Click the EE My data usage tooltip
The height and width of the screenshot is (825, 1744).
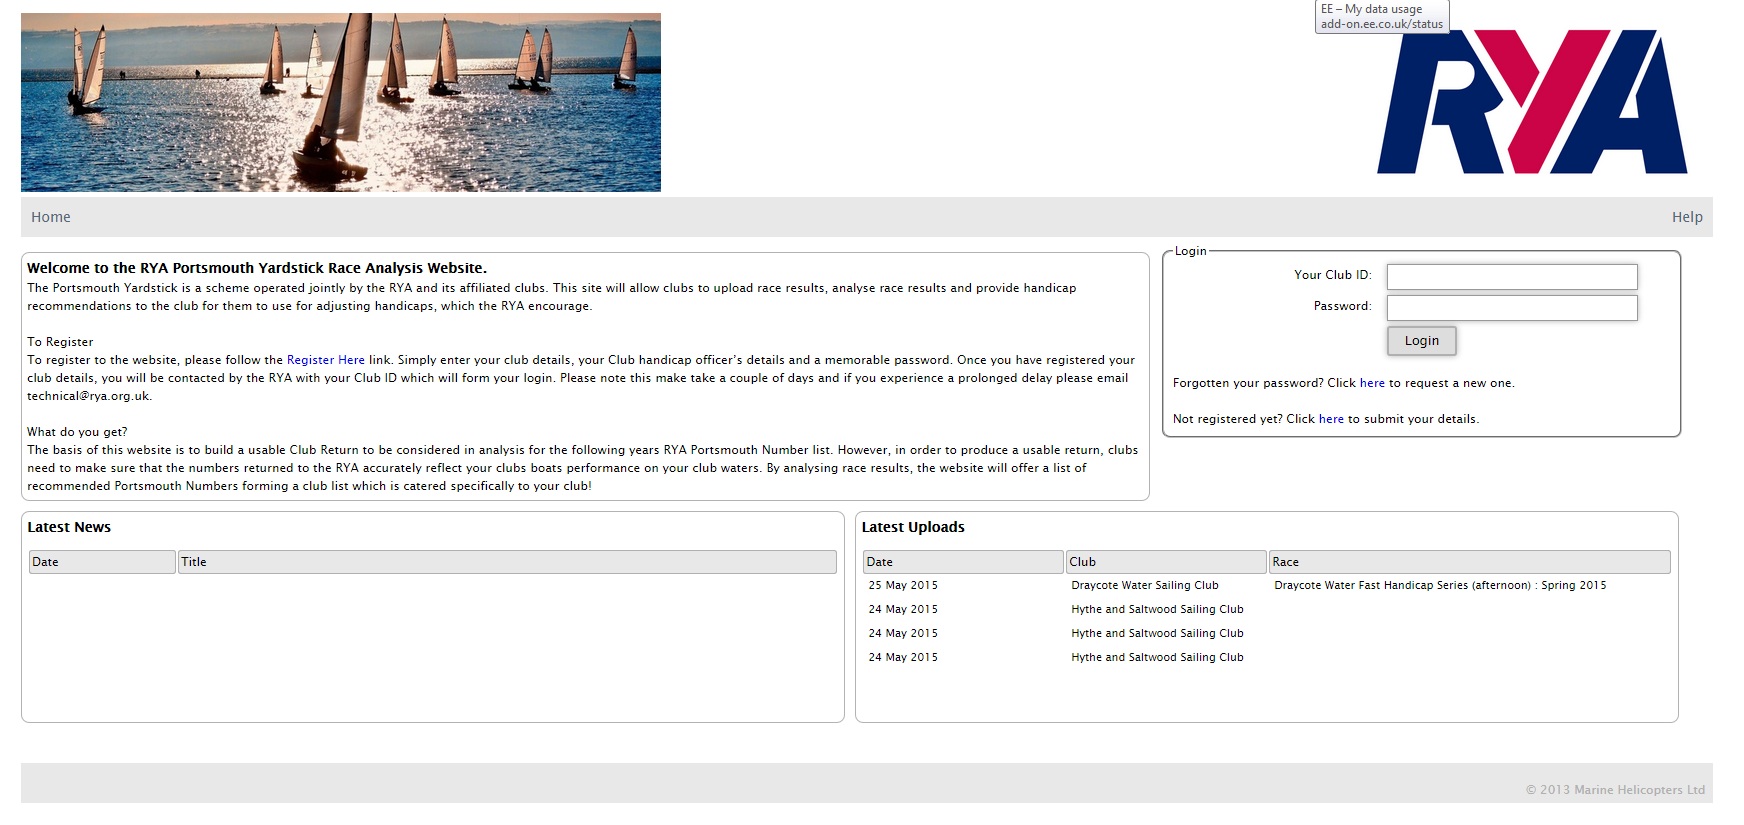pyautogui.click(x=1382, y=17)
